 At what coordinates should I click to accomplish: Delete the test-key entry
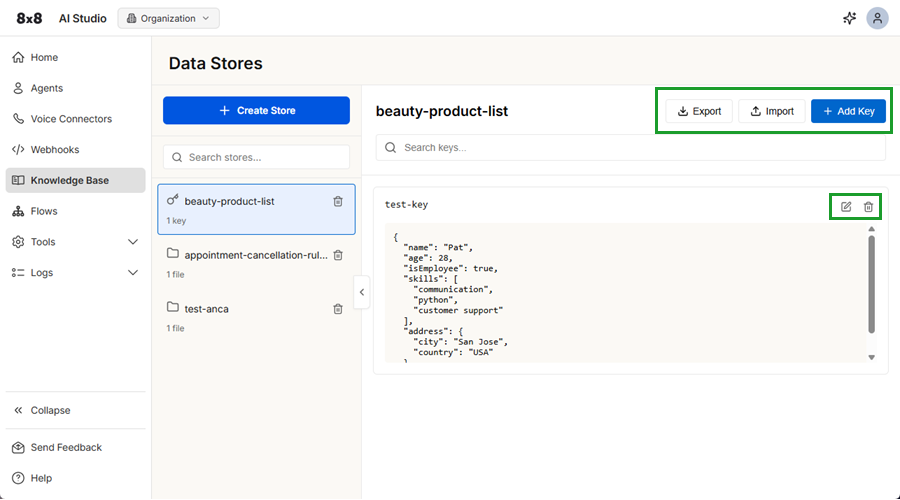[x=868, y=207]
